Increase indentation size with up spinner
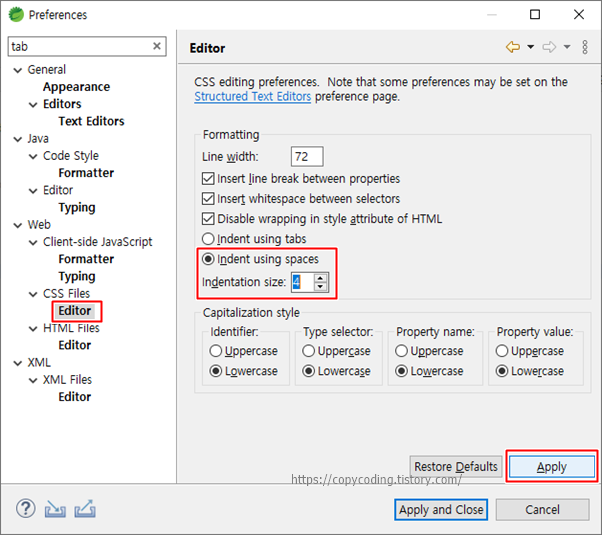 [x=320, y=277]
